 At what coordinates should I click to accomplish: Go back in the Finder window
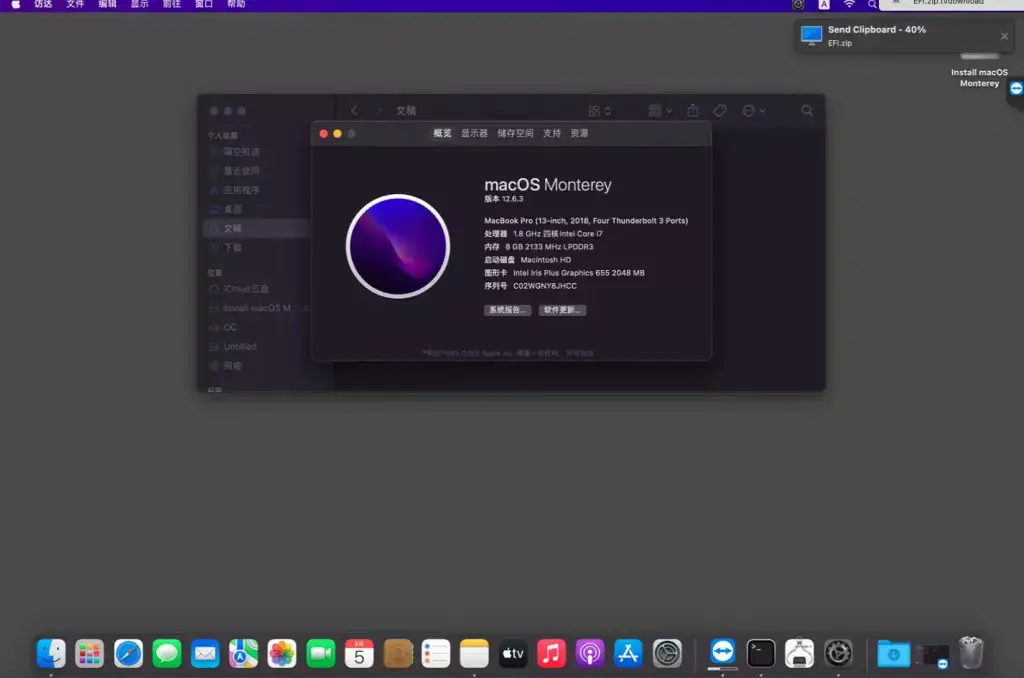(355, 111)
